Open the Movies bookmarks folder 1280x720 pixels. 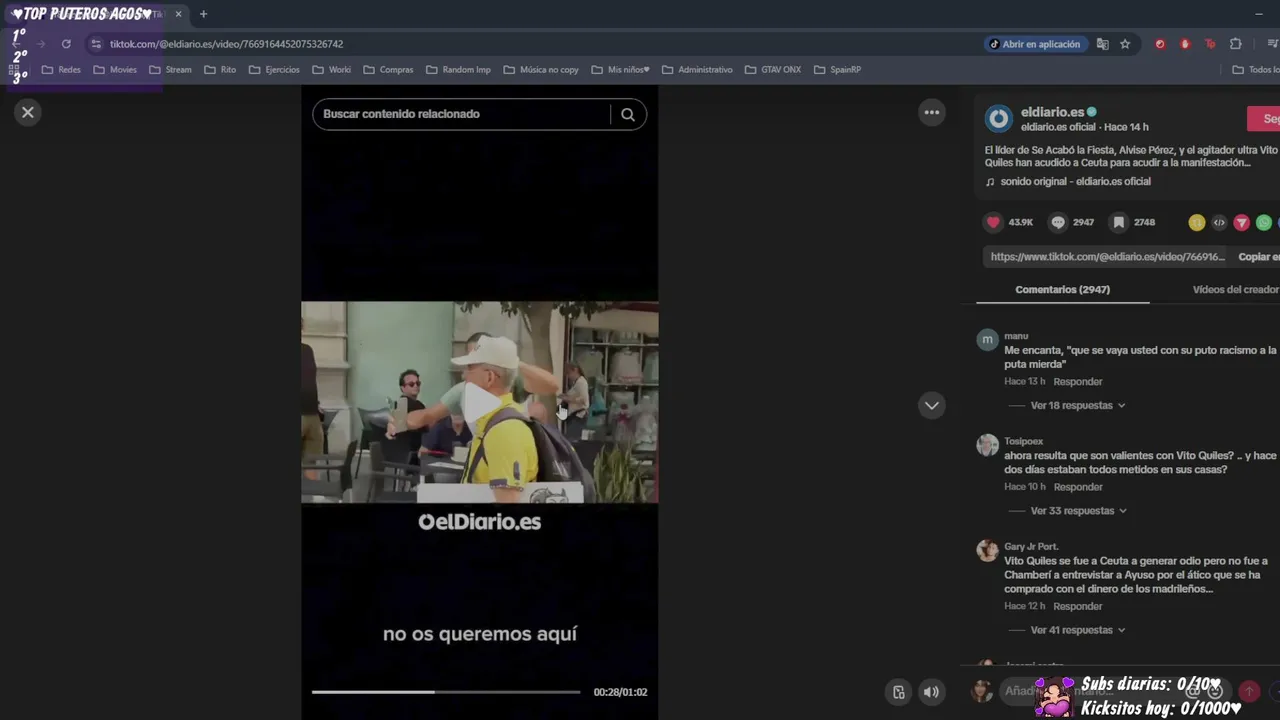coord(115,70)
